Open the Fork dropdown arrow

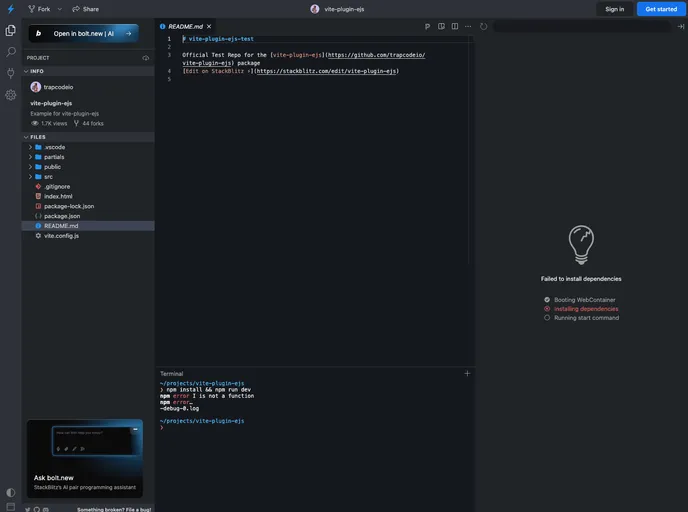point(60,9)
